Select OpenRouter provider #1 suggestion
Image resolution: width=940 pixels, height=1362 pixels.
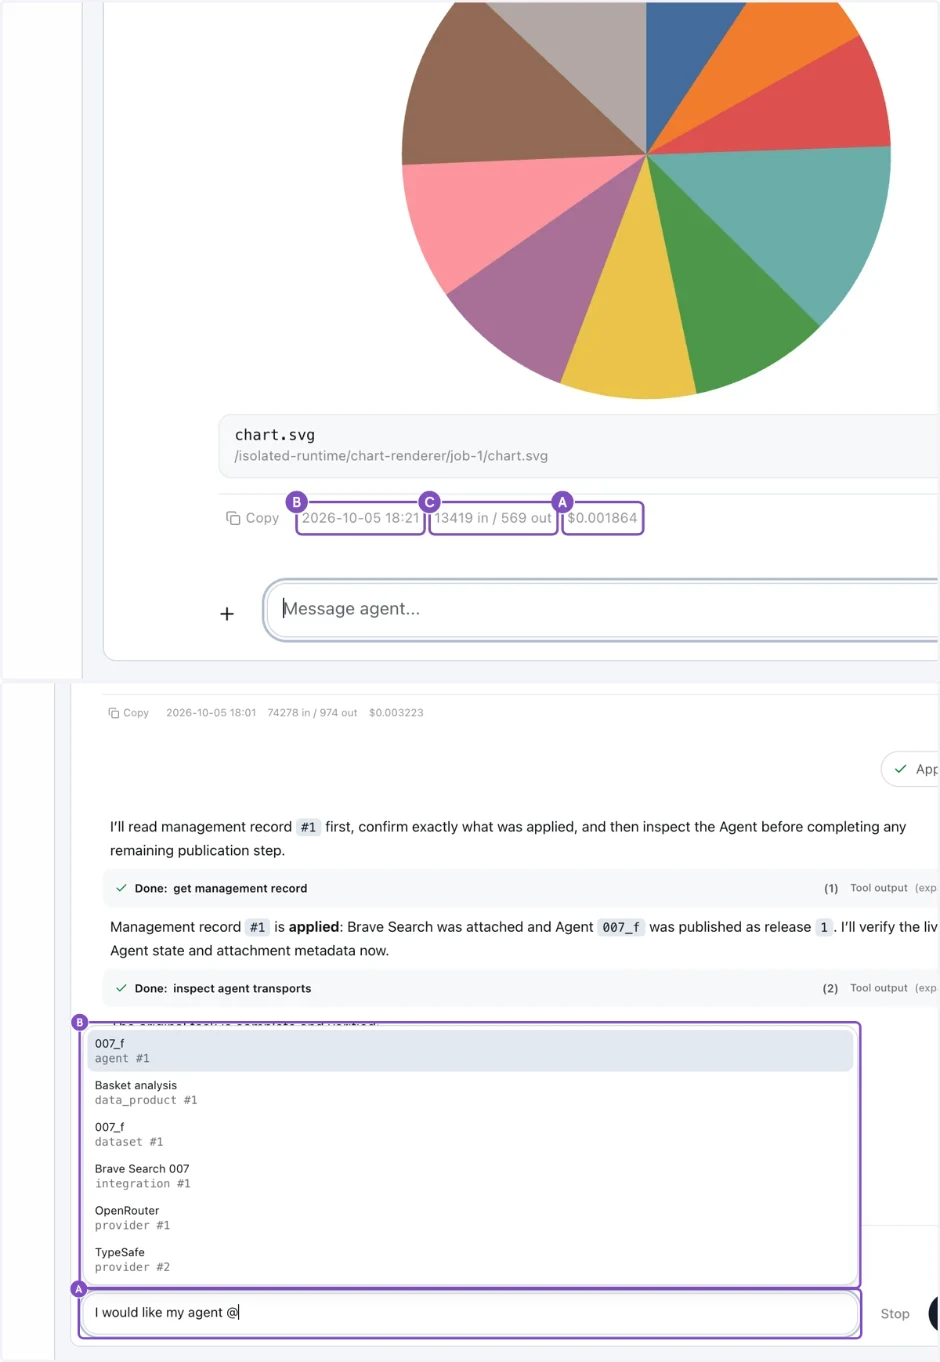point(470,1218)
